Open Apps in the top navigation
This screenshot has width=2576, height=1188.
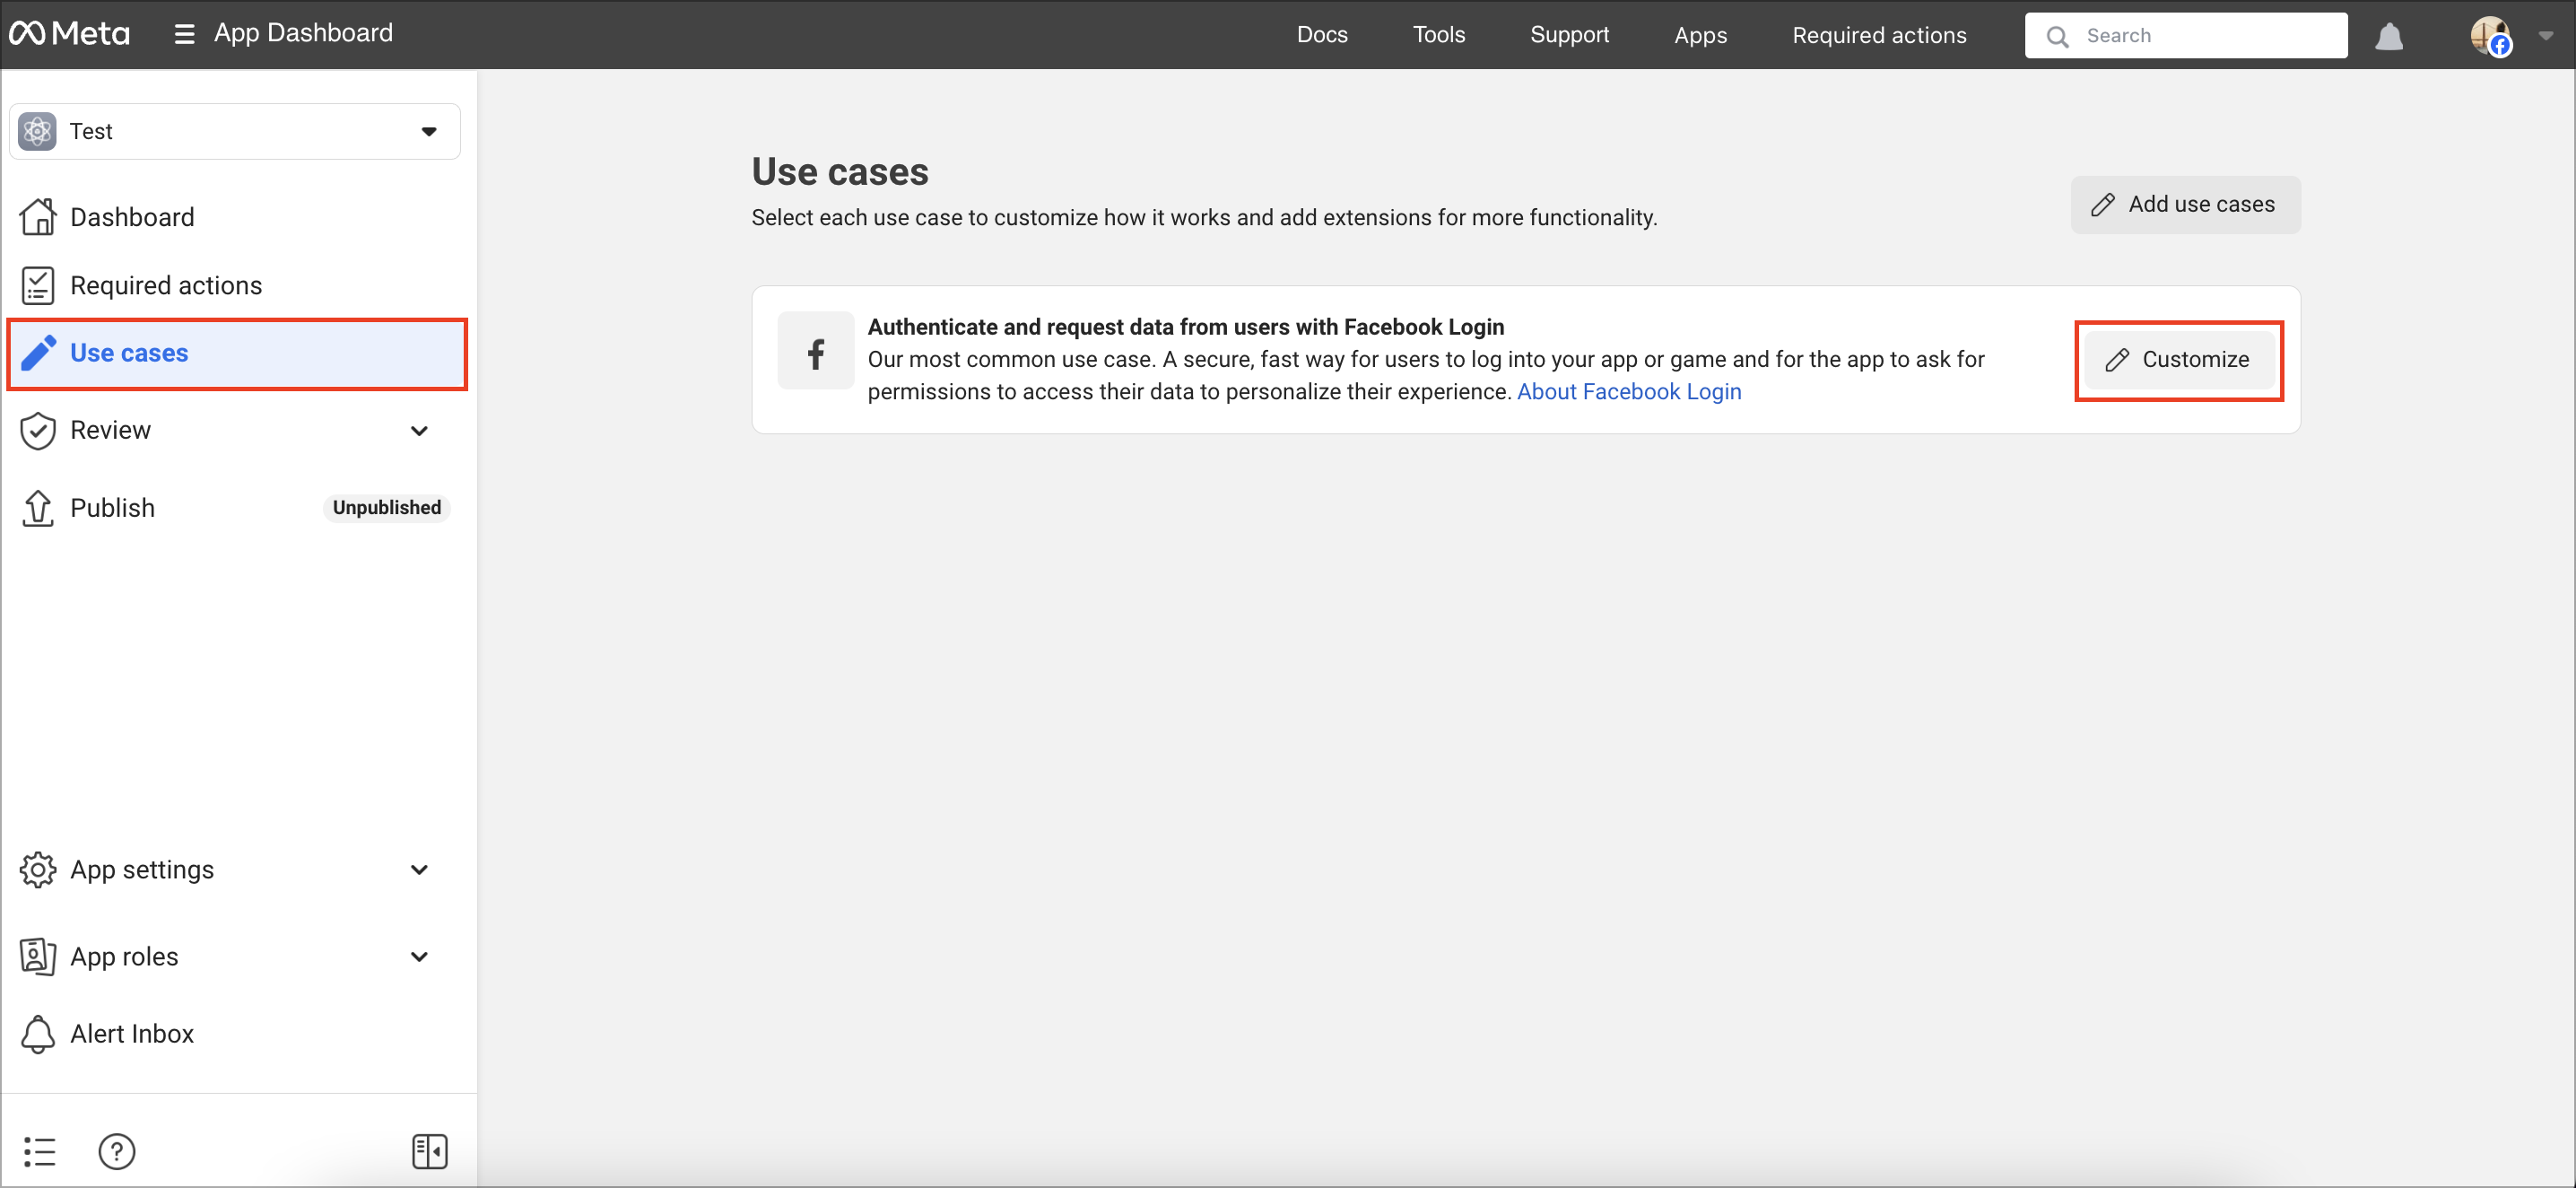tap(1700, 35)
